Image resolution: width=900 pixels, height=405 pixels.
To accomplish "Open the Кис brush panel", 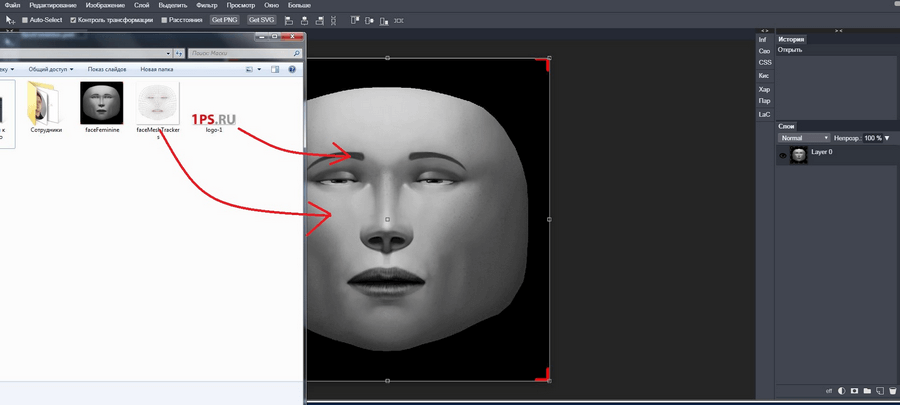I will point(764,75).
